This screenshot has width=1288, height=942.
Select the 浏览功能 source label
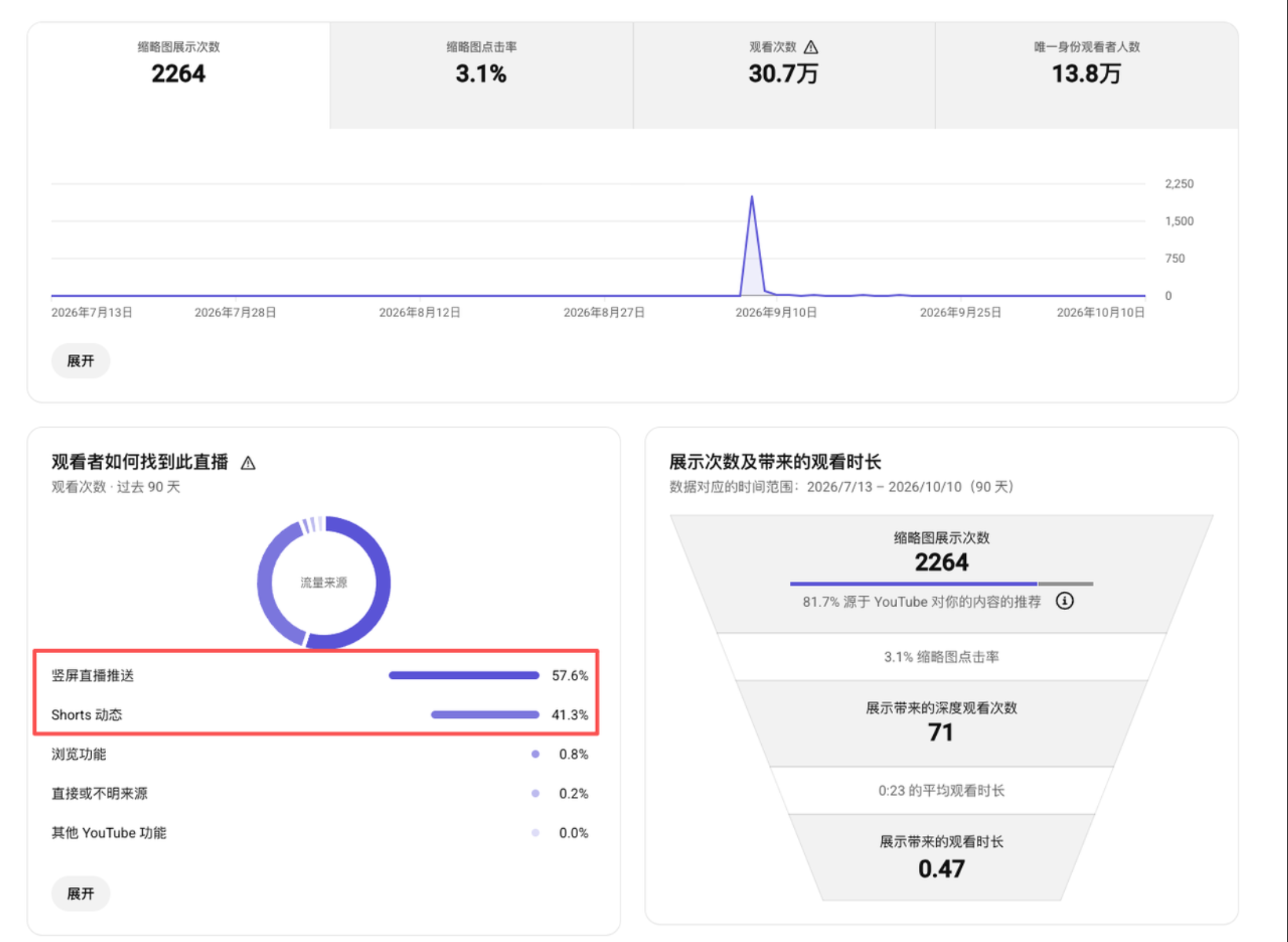click(x=79, y=754)
